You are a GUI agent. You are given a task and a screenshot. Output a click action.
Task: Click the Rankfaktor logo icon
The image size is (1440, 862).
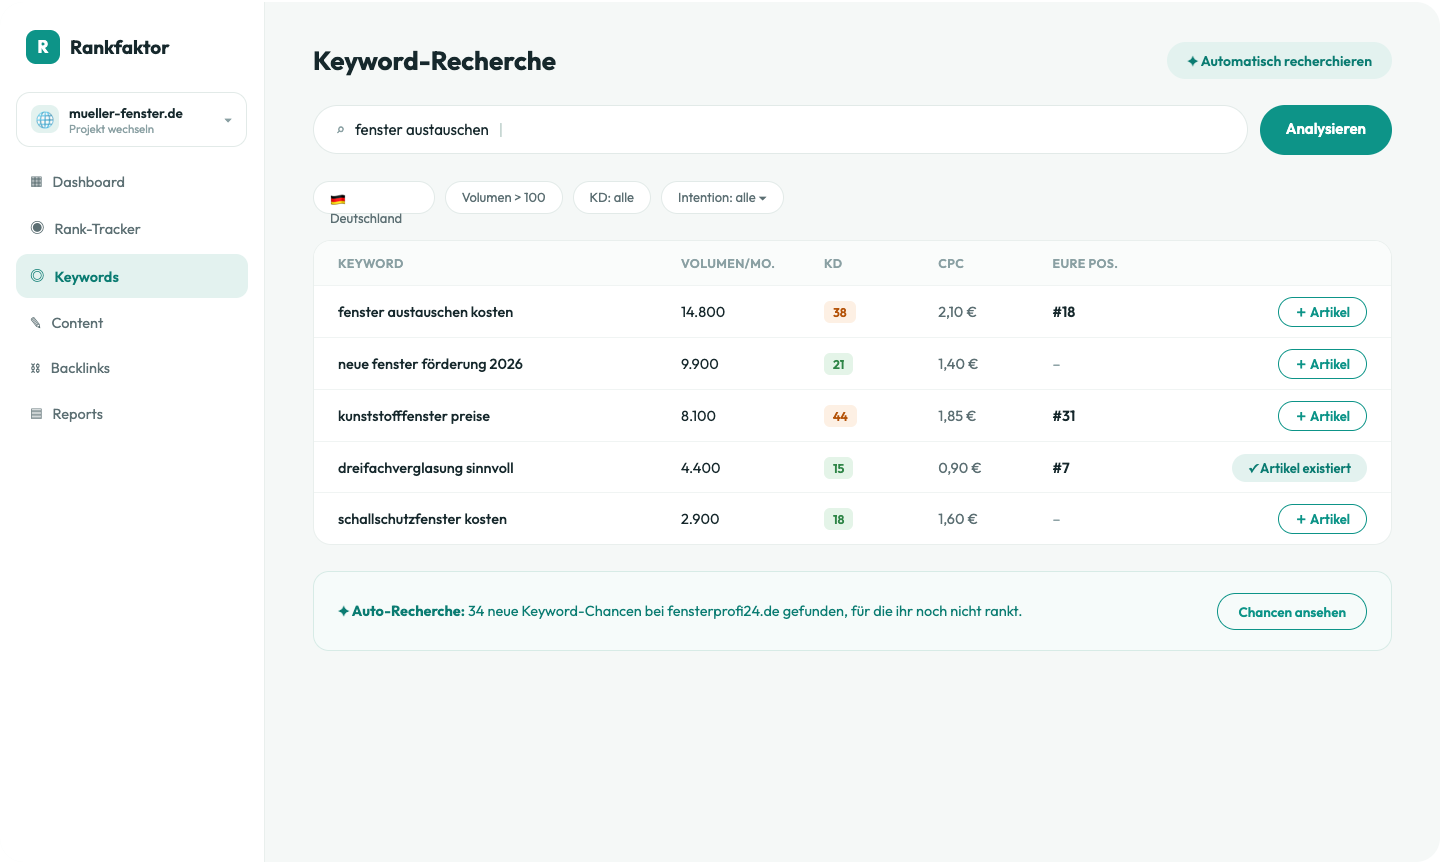[43, 47]
